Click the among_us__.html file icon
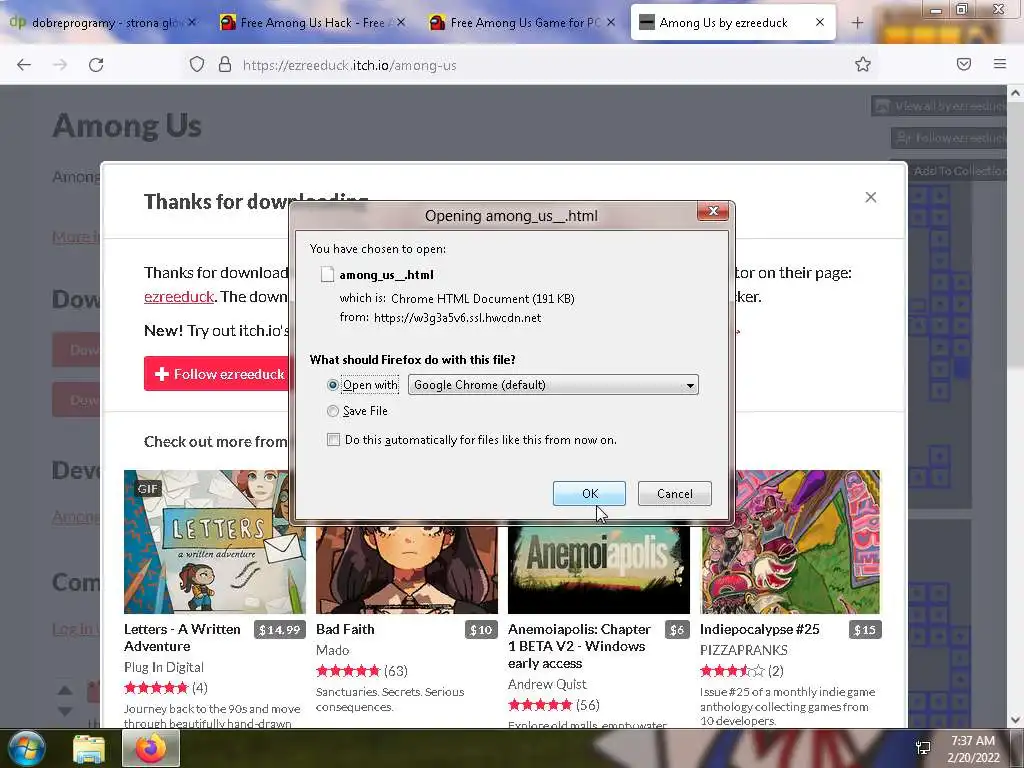The height and width of the screenshot is (768, 1024). (327, 274)
